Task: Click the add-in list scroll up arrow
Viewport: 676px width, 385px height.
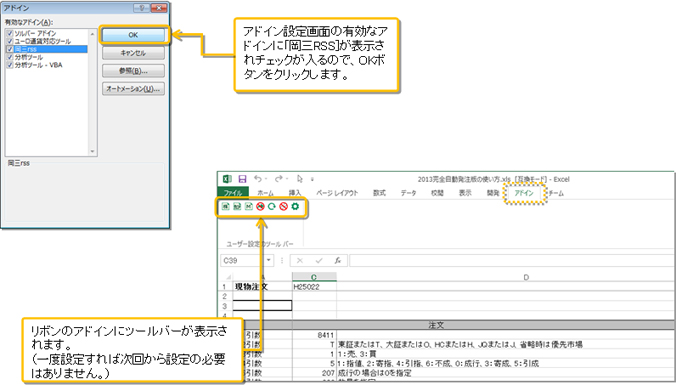Action: (92, 34)
